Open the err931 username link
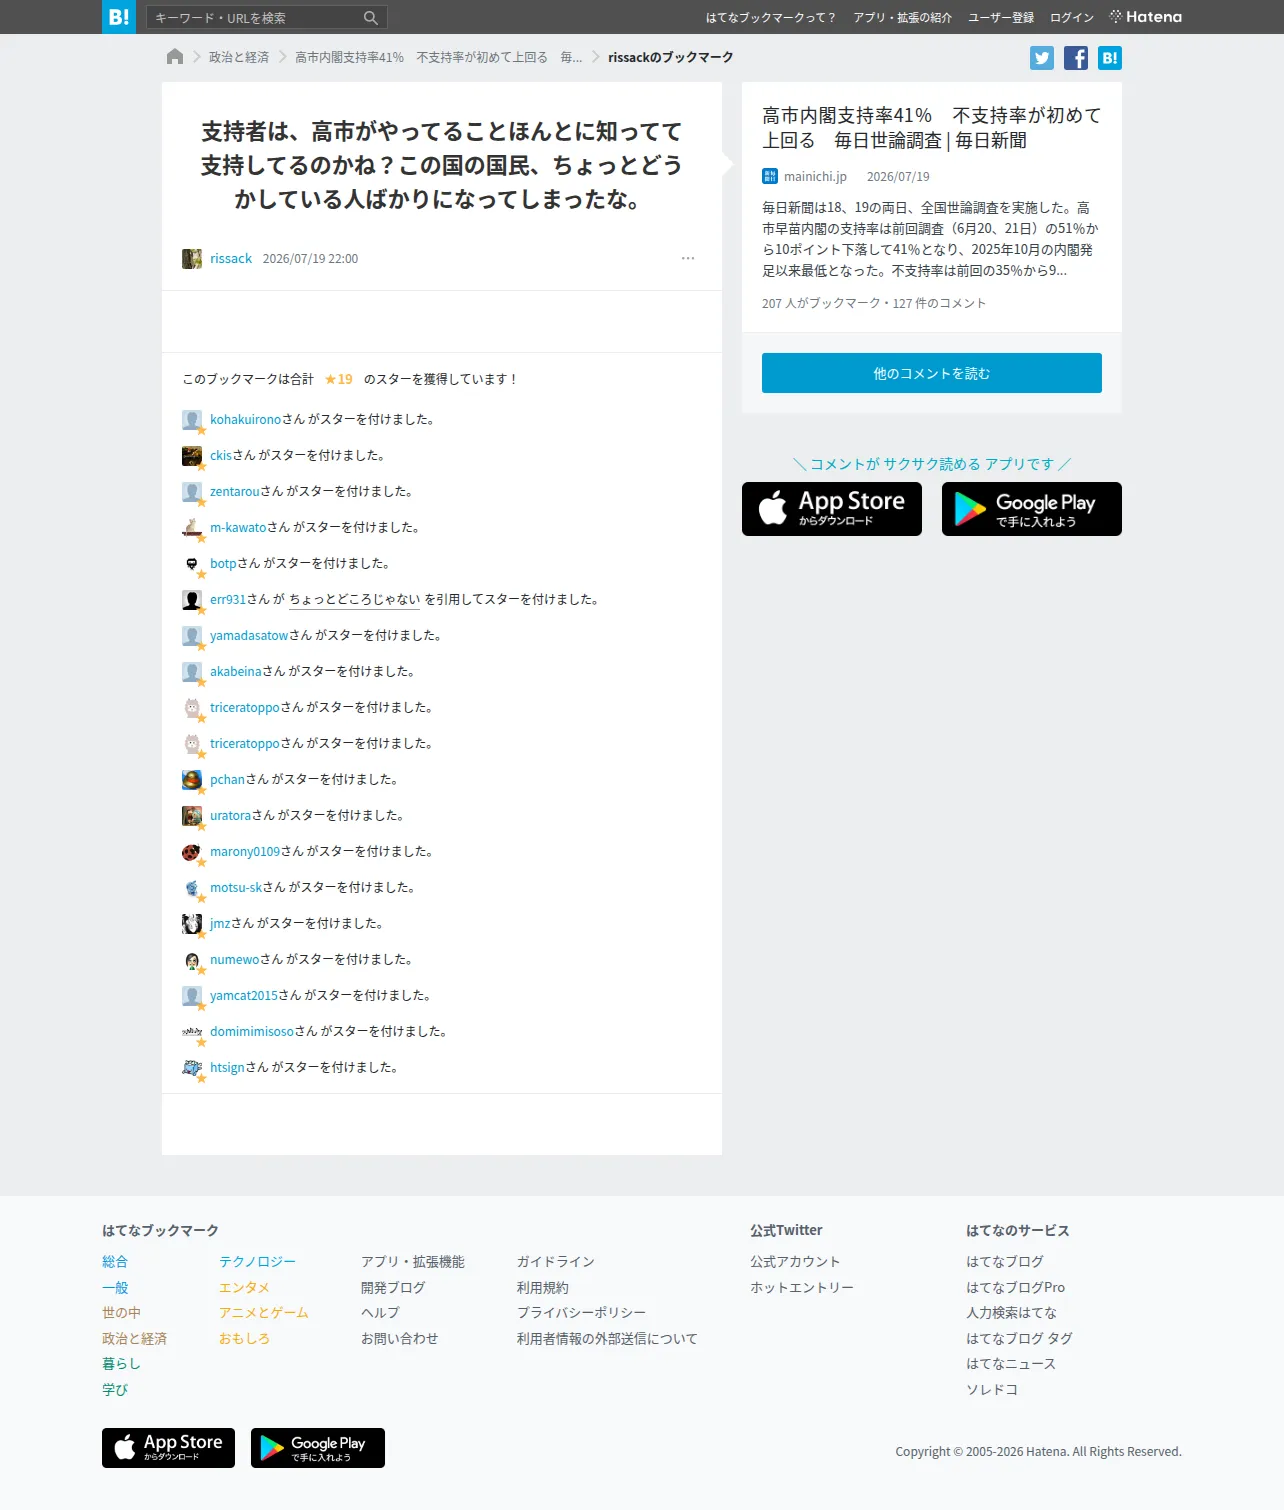 tap(228, 600)
